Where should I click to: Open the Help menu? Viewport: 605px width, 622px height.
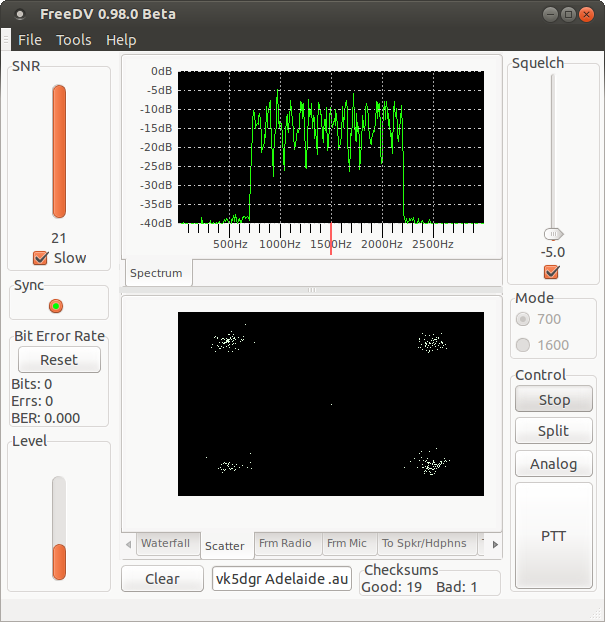coord(121,40)
